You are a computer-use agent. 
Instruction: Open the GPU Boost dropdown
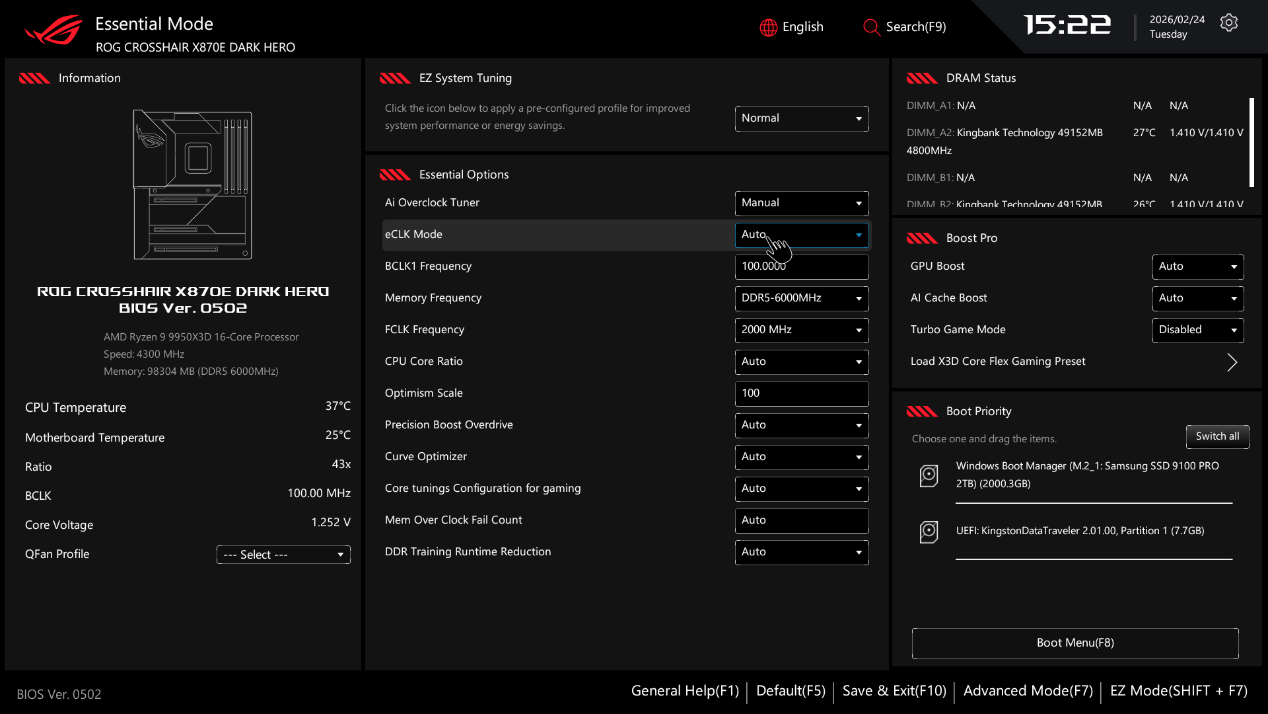pos(1197,267)
